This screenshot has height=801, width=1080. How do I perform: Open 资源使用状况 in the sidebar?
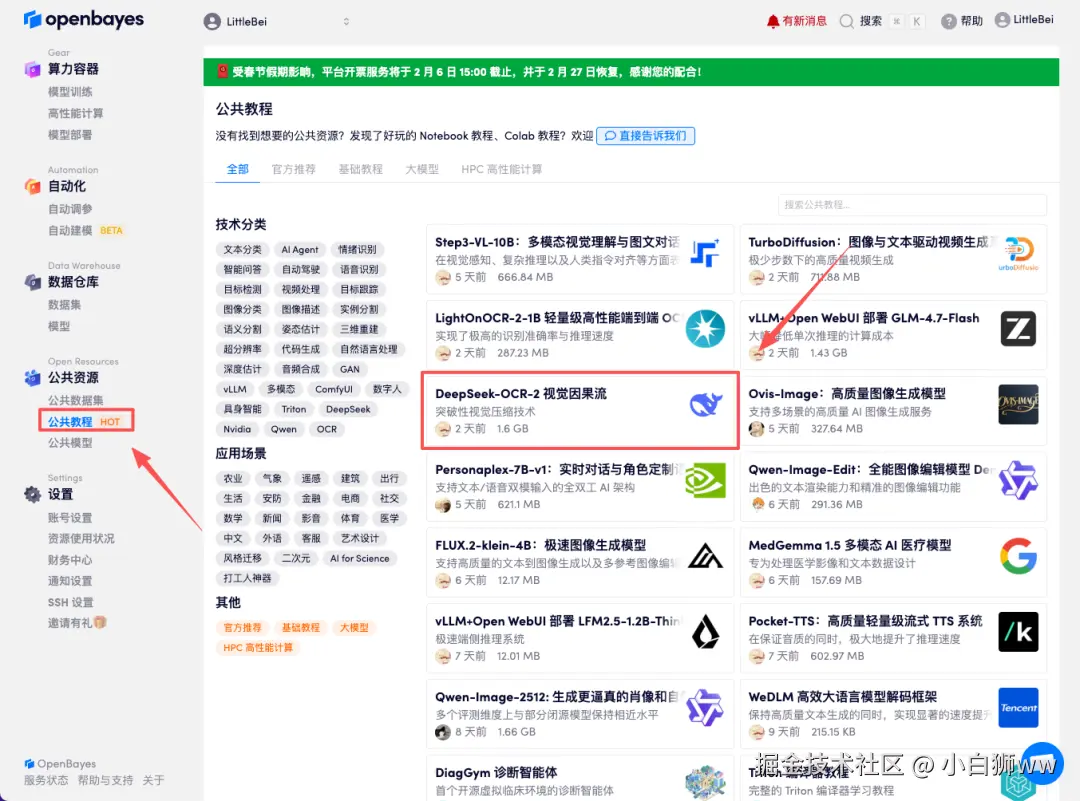[81, 539]
